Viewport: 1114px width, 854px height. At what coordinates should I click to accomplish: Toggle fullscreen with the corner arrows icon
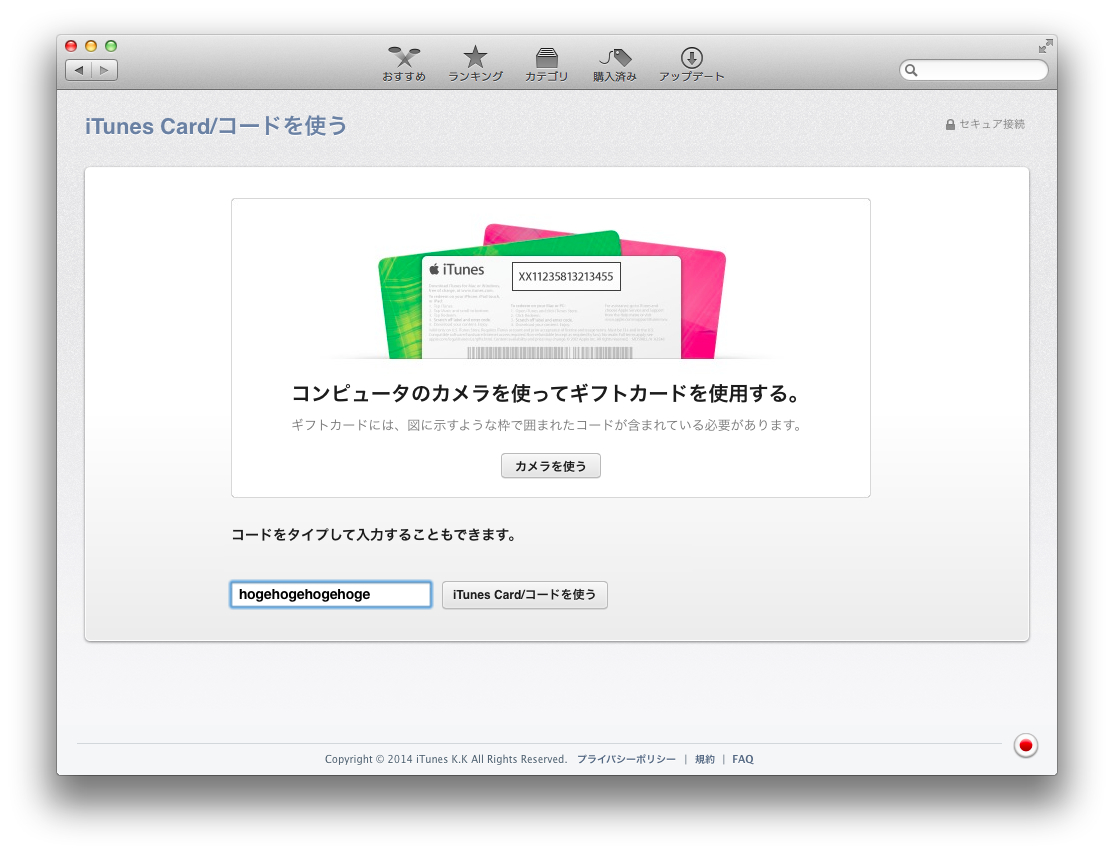1045,46
